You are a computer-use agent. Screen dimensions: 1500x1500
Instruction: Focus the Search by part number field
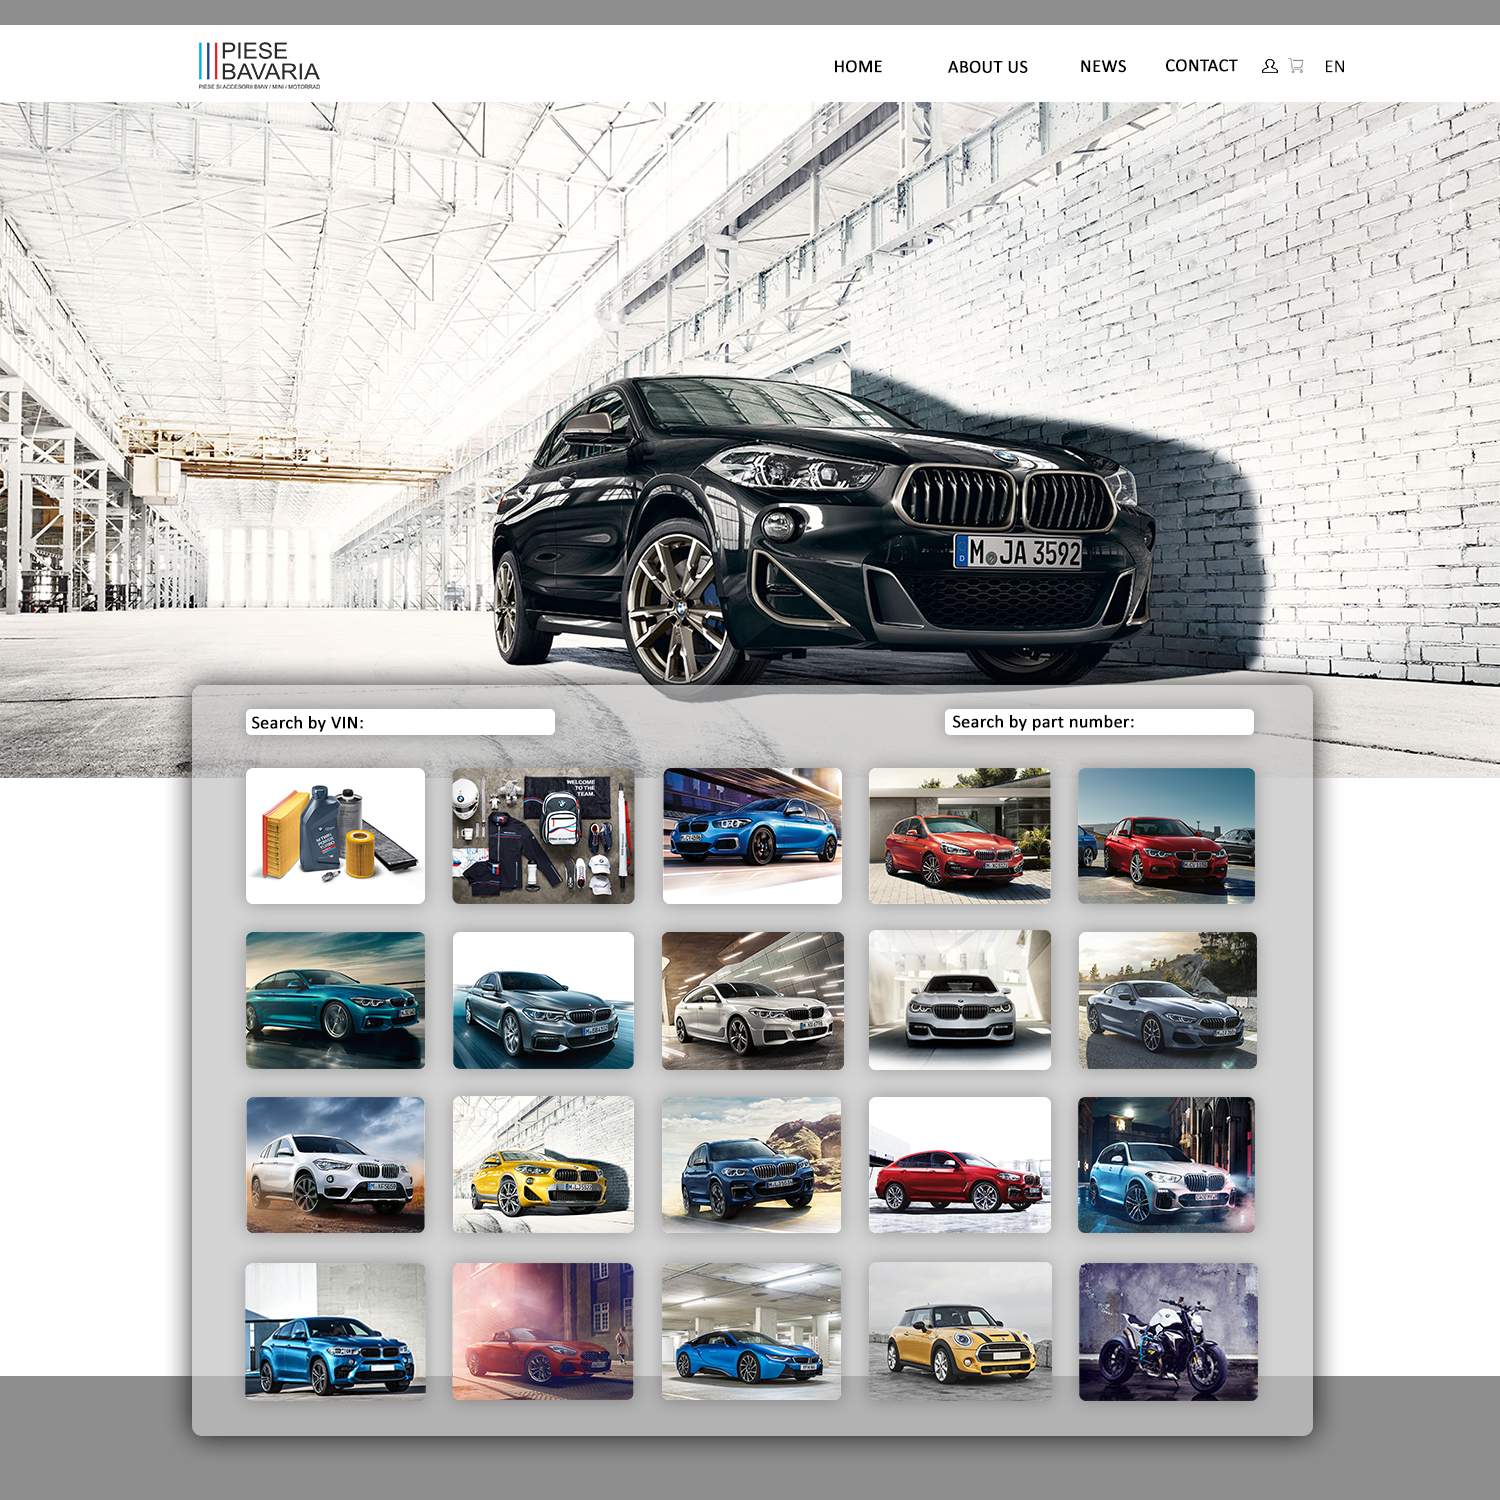click(1099, 722)
